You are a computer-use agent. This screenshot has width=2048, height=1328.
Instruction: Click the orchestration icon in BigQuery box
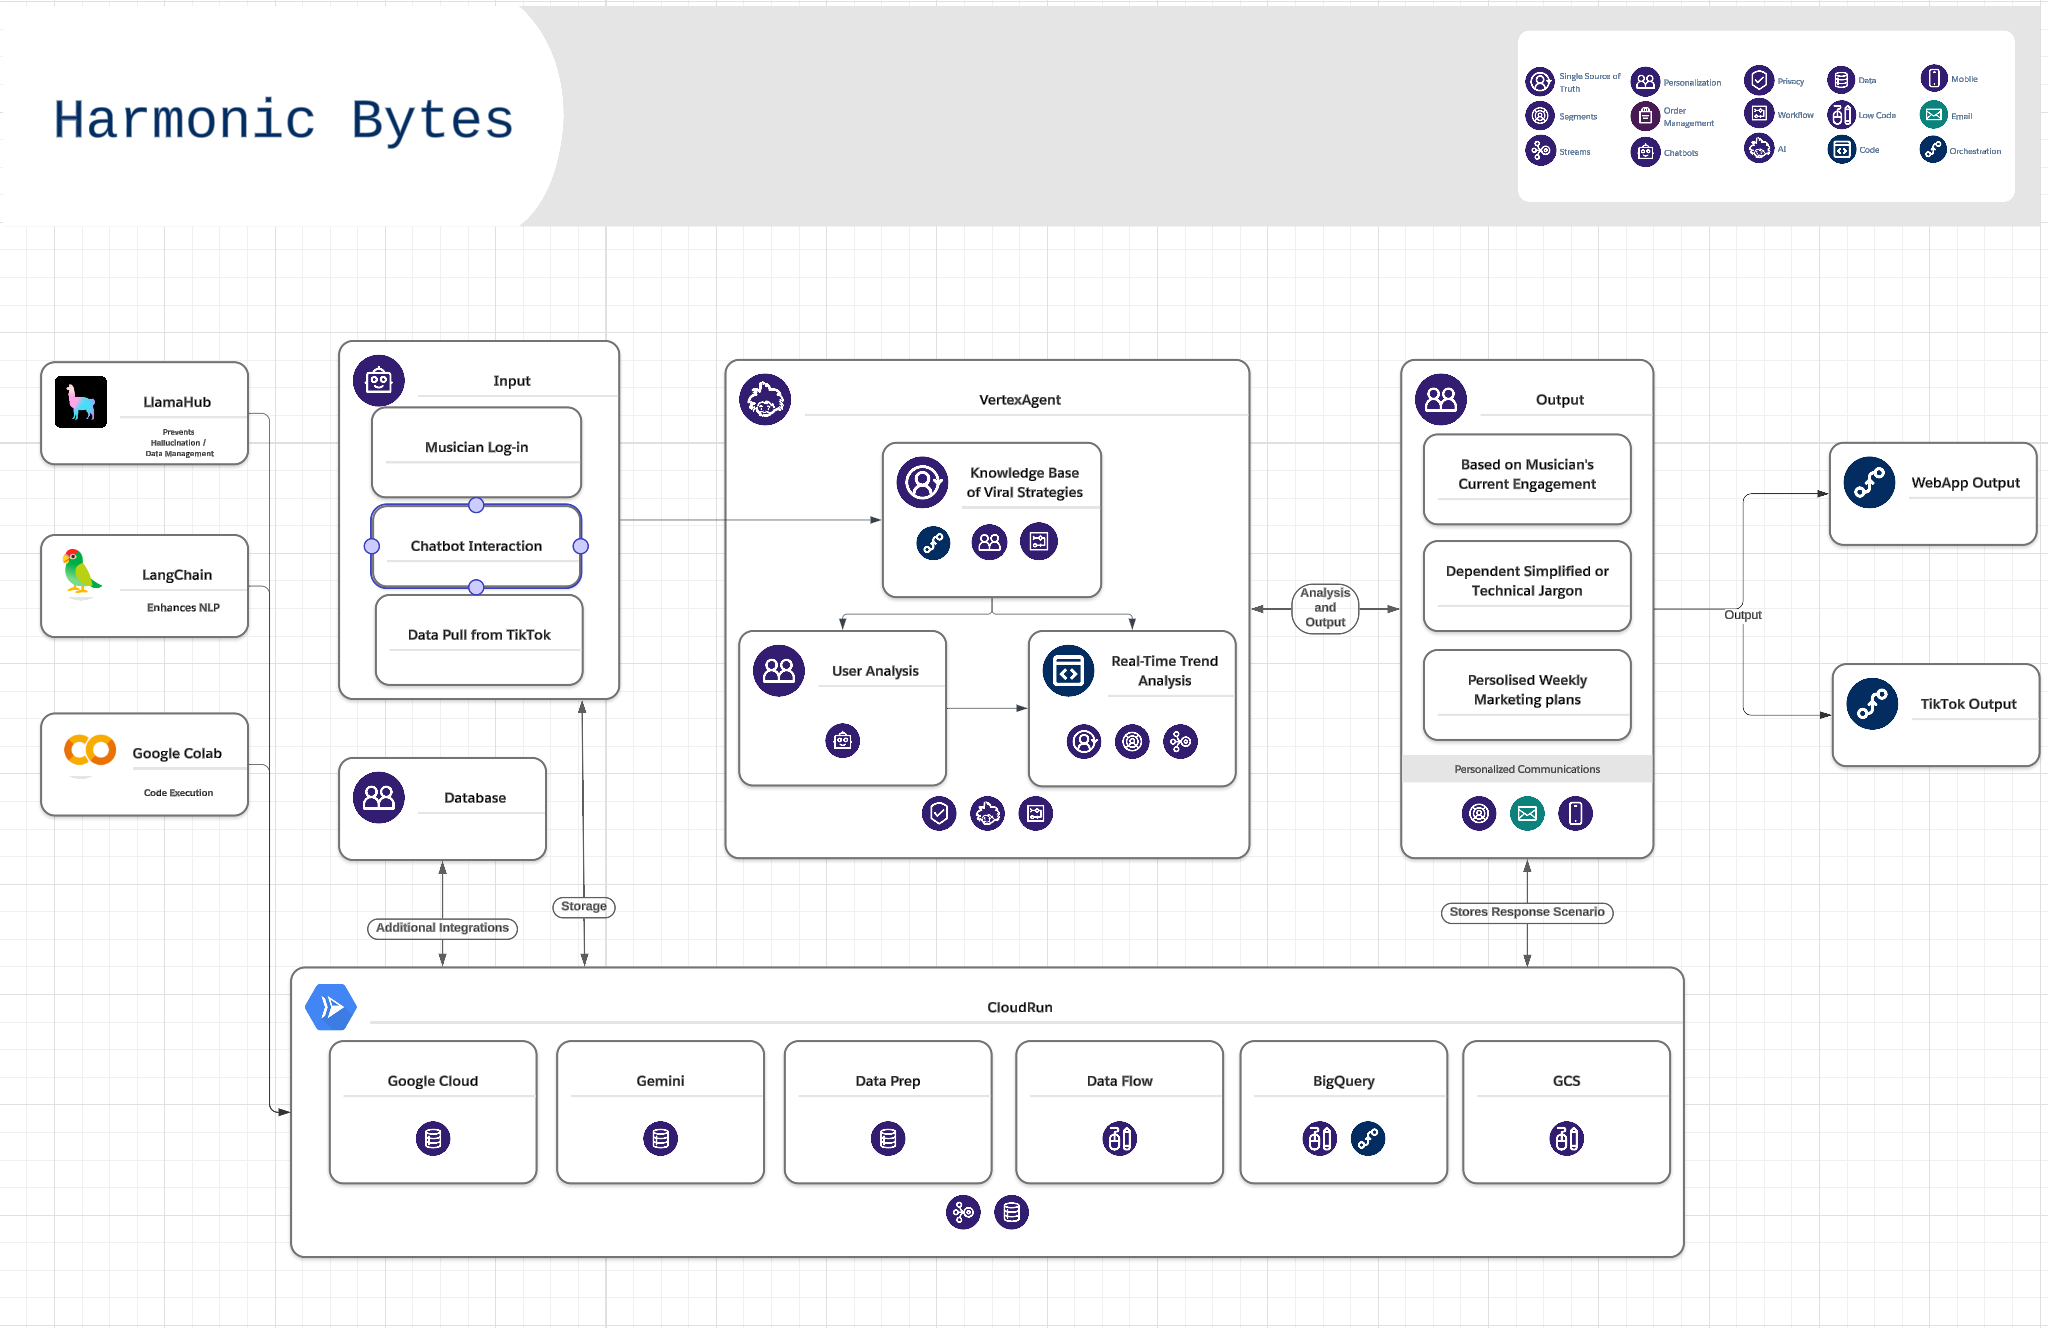point(1368,1138)
